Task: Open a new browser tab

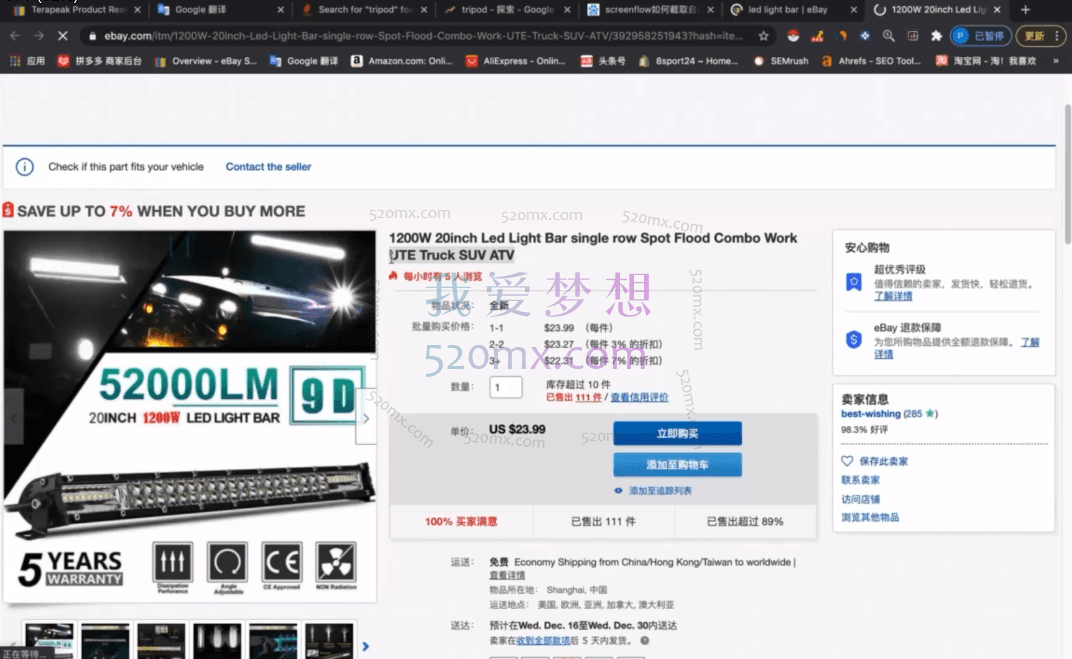Action: click(x=1025, y=10)
